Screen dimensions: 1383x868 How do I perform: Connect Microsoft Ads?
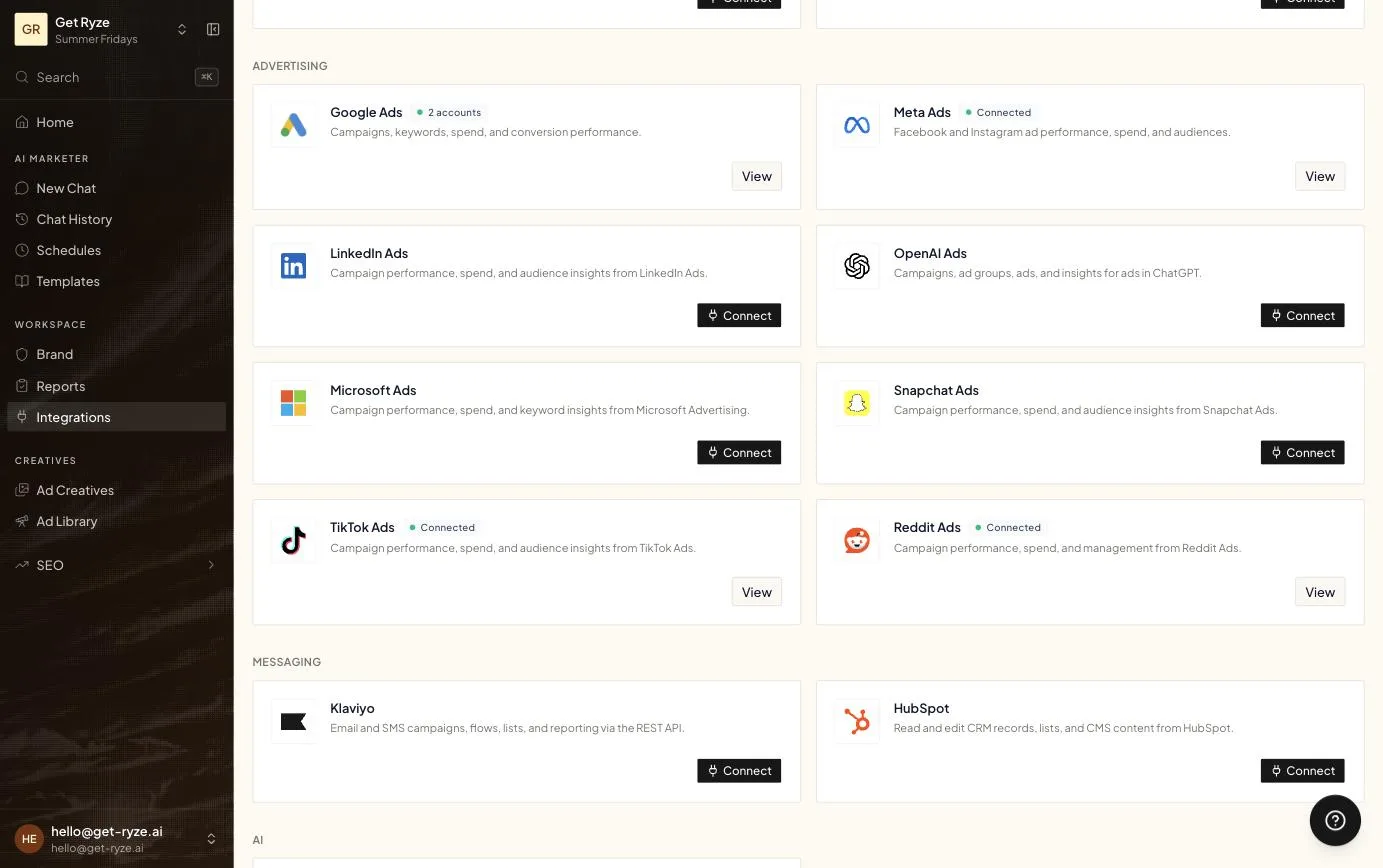point(739,452)
